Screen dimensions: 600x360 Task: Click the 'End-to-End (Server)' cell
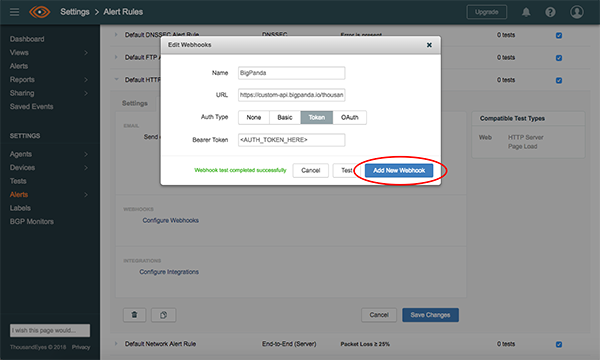tap(289, 344)
